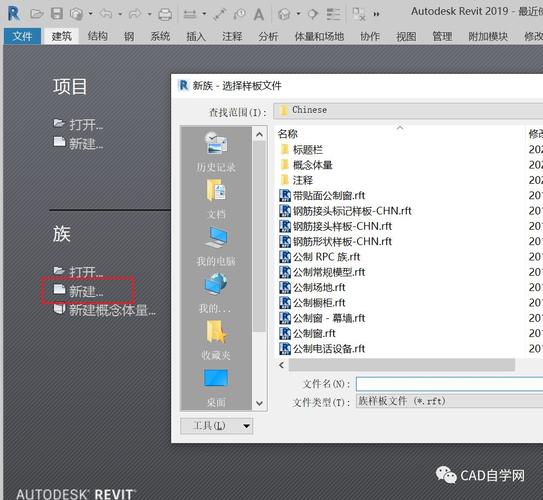
Task: Select the Text (A) tool icon
Action: (259, 15)
